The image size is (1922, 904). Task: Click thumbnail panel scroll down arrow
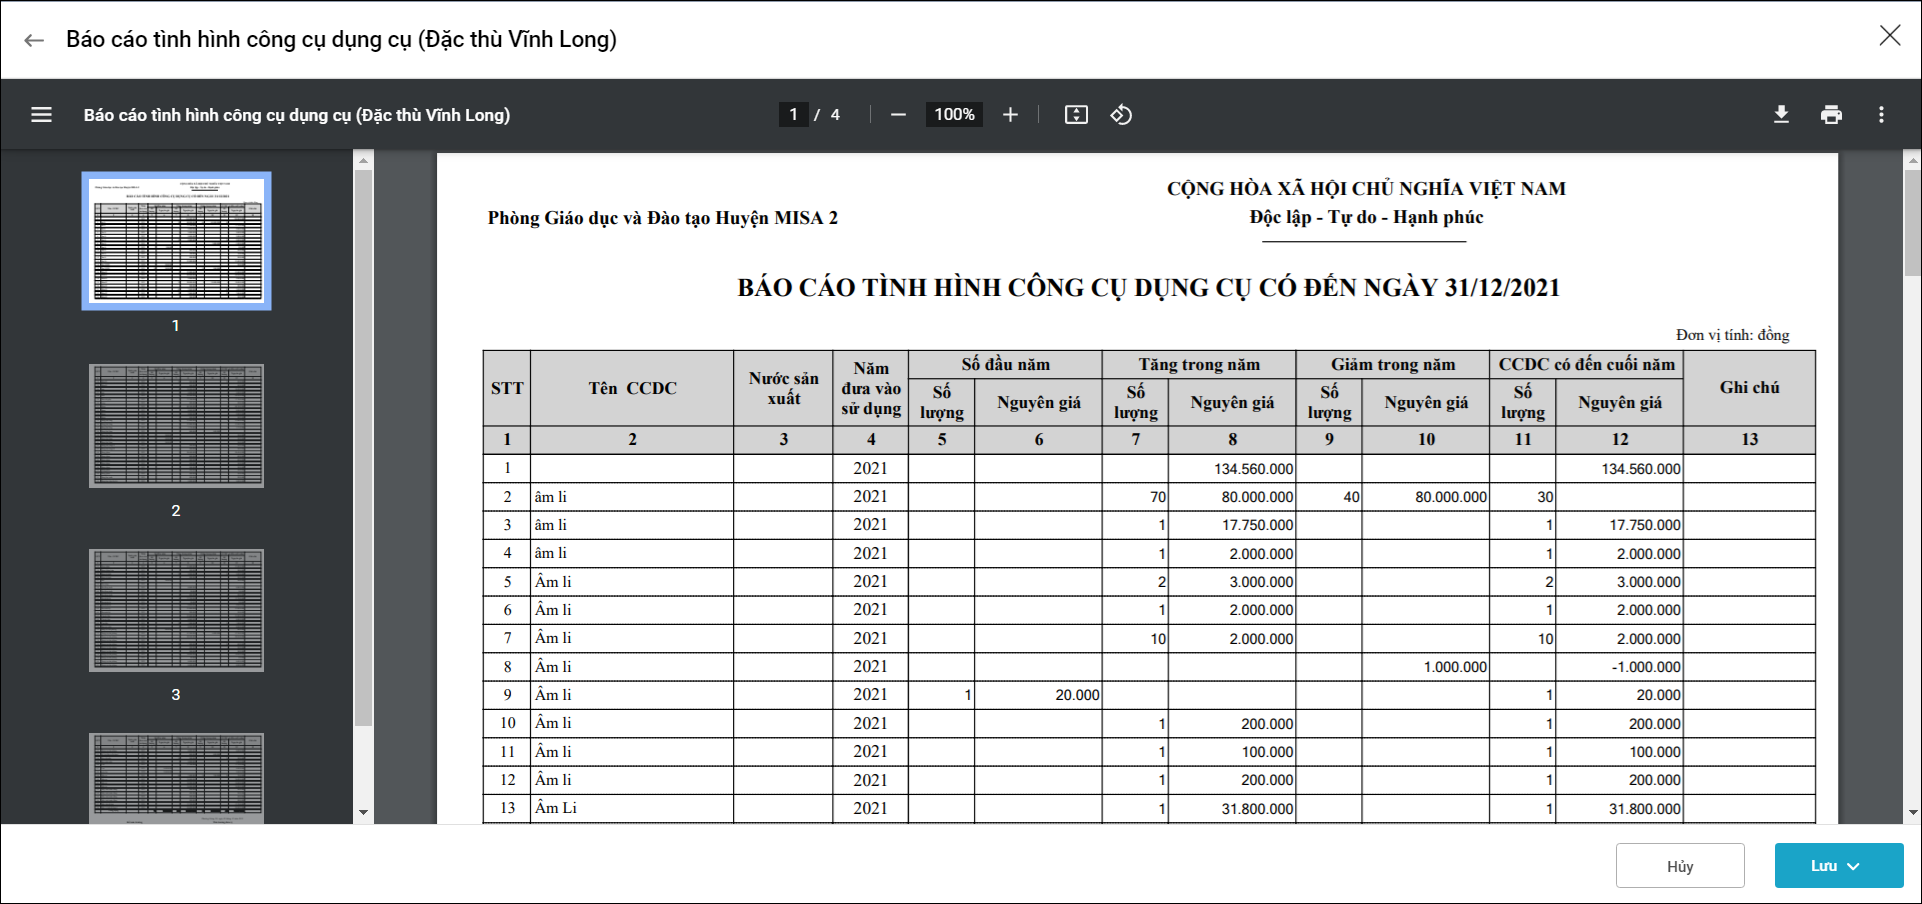(x=363, y=813)
